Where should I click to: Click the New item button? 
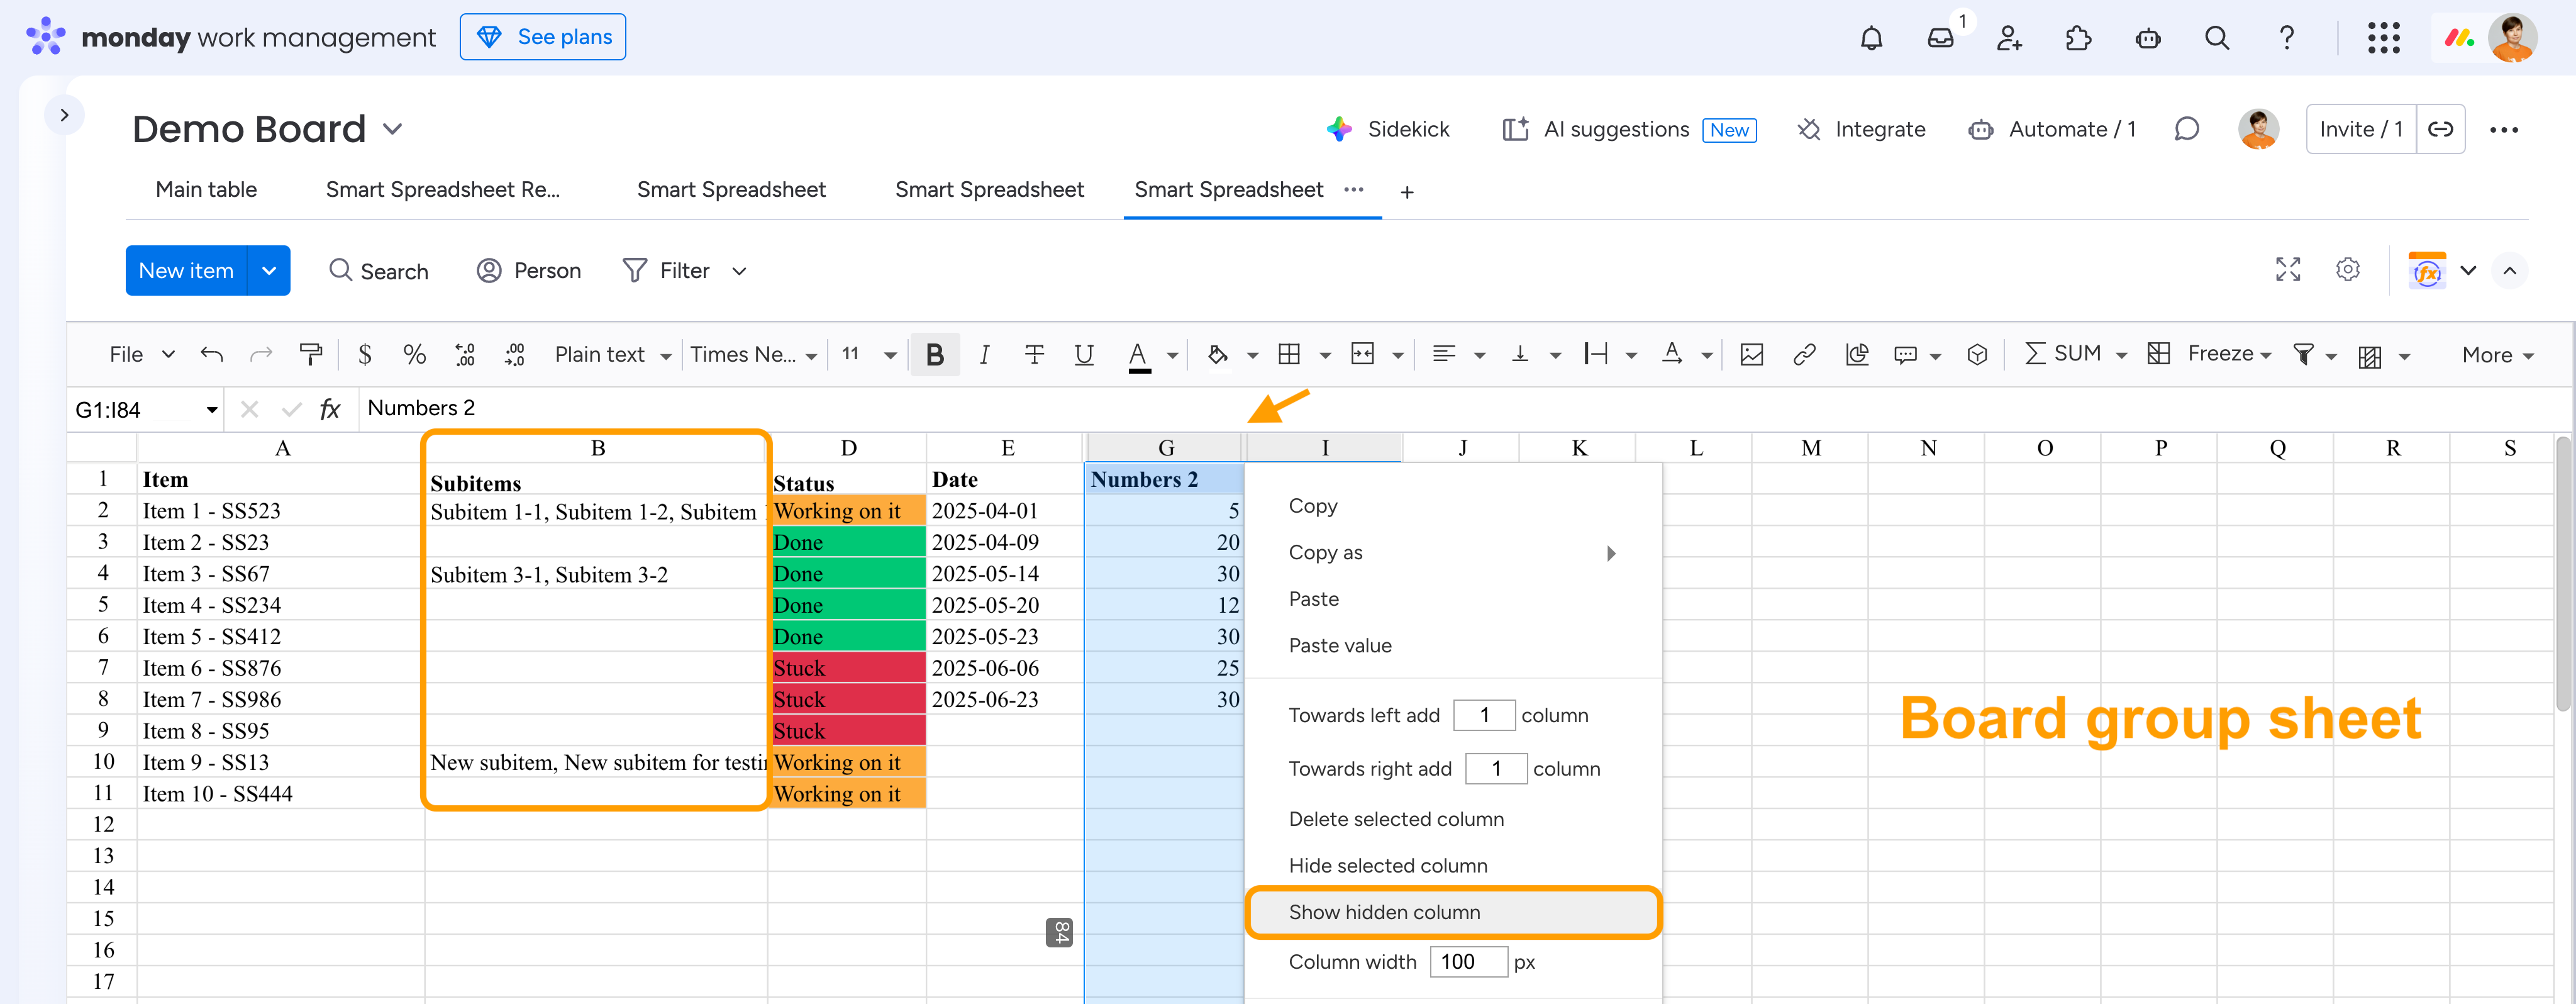click(x=186, y=270)
